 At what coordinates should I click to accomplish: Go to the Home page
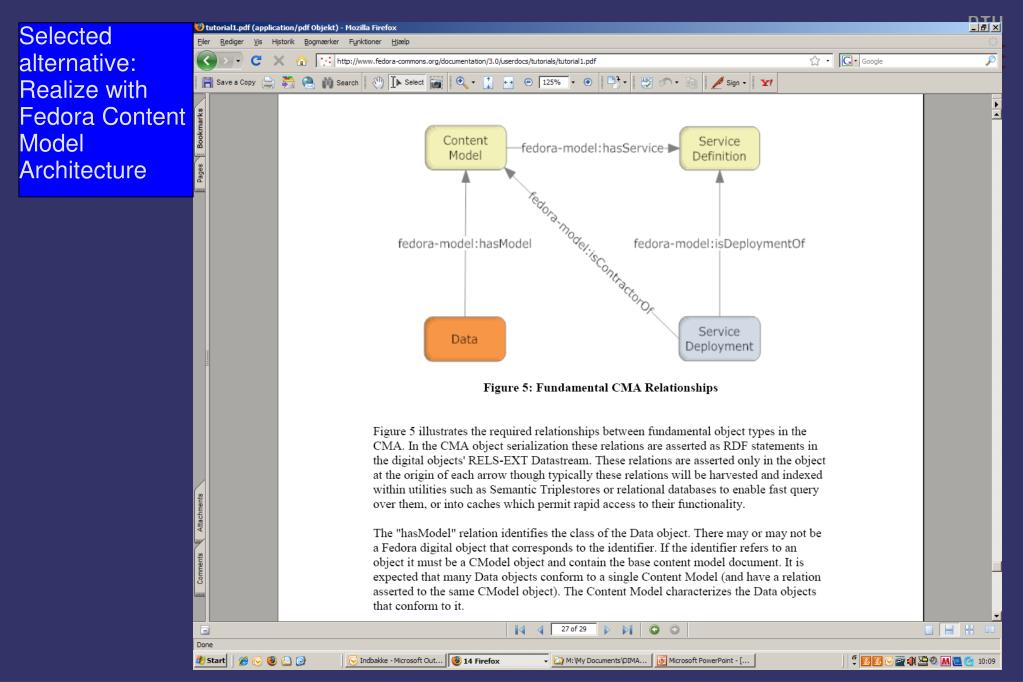click(301, 61)
